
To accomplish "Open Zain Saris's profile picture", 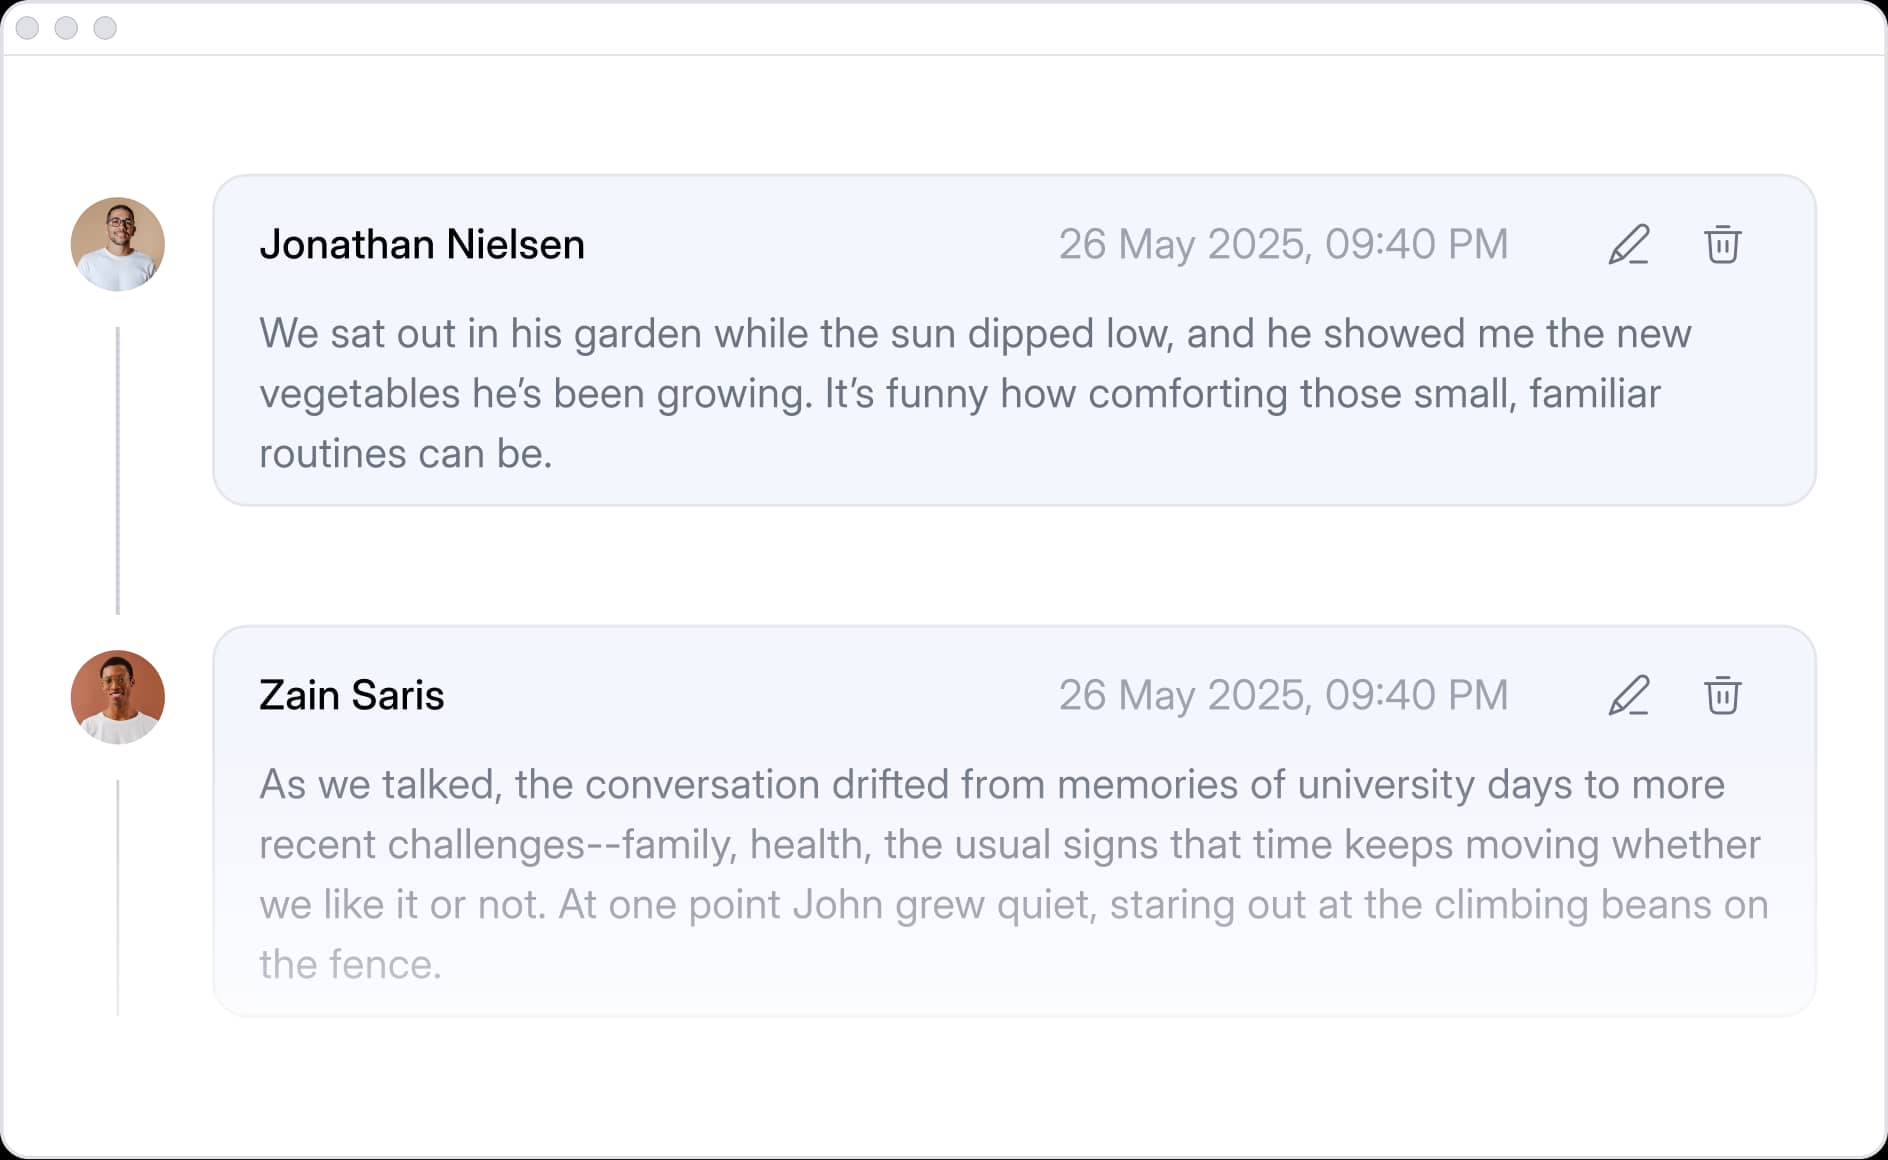I will pos(118,697).
